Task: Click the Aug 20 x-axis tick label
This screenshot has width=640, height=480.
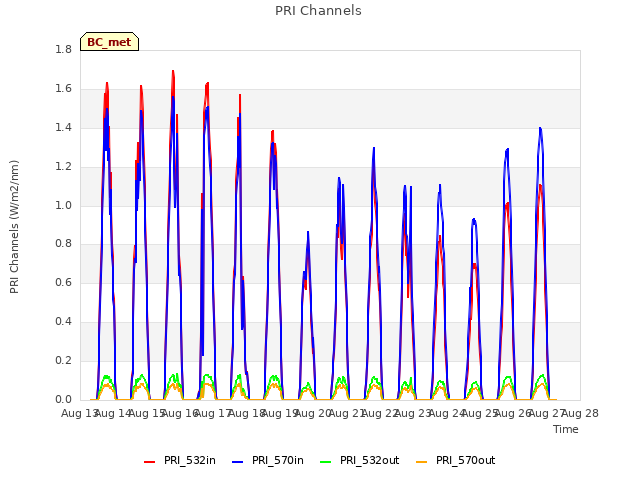Action: pyautogui.click(x=313, y=413)
